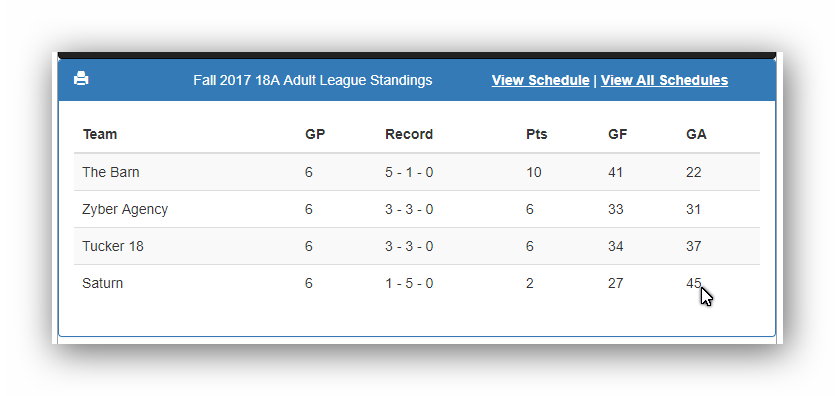Click Saturn's 1 - 5 - 0 record
This screenshot has width=835, height=396.
pyautogui.click(x=409, y=283)
